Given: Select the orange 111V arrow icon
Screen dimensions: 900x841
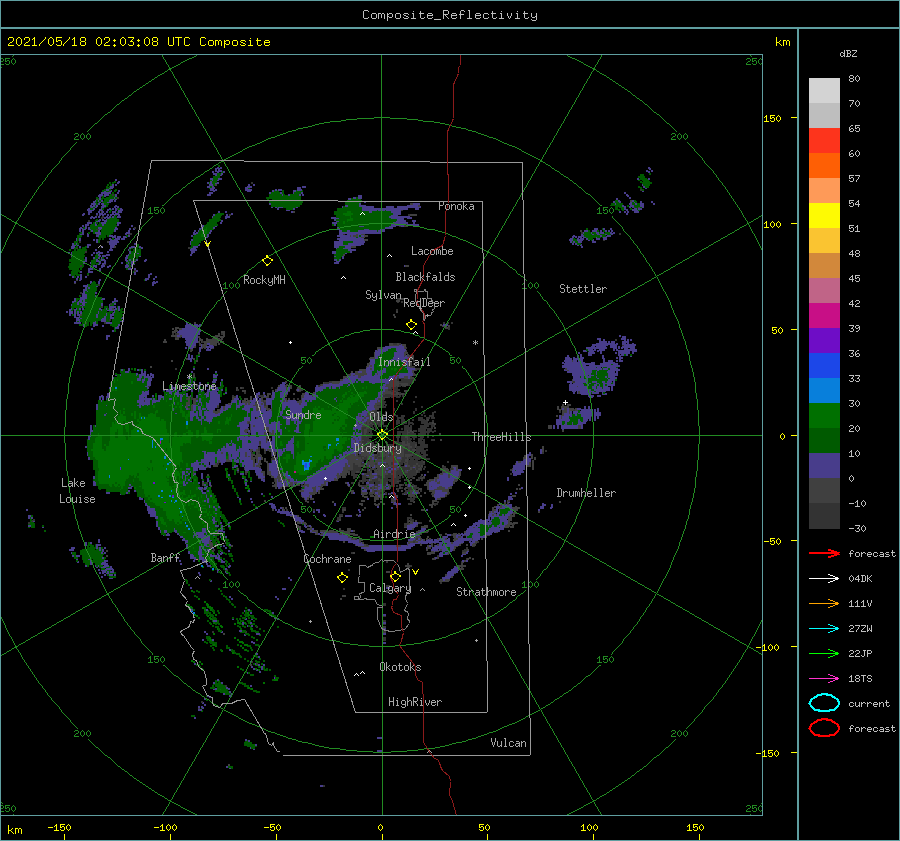Looking at the screenshot, I should pyautogui.click(x=824, y=603).
